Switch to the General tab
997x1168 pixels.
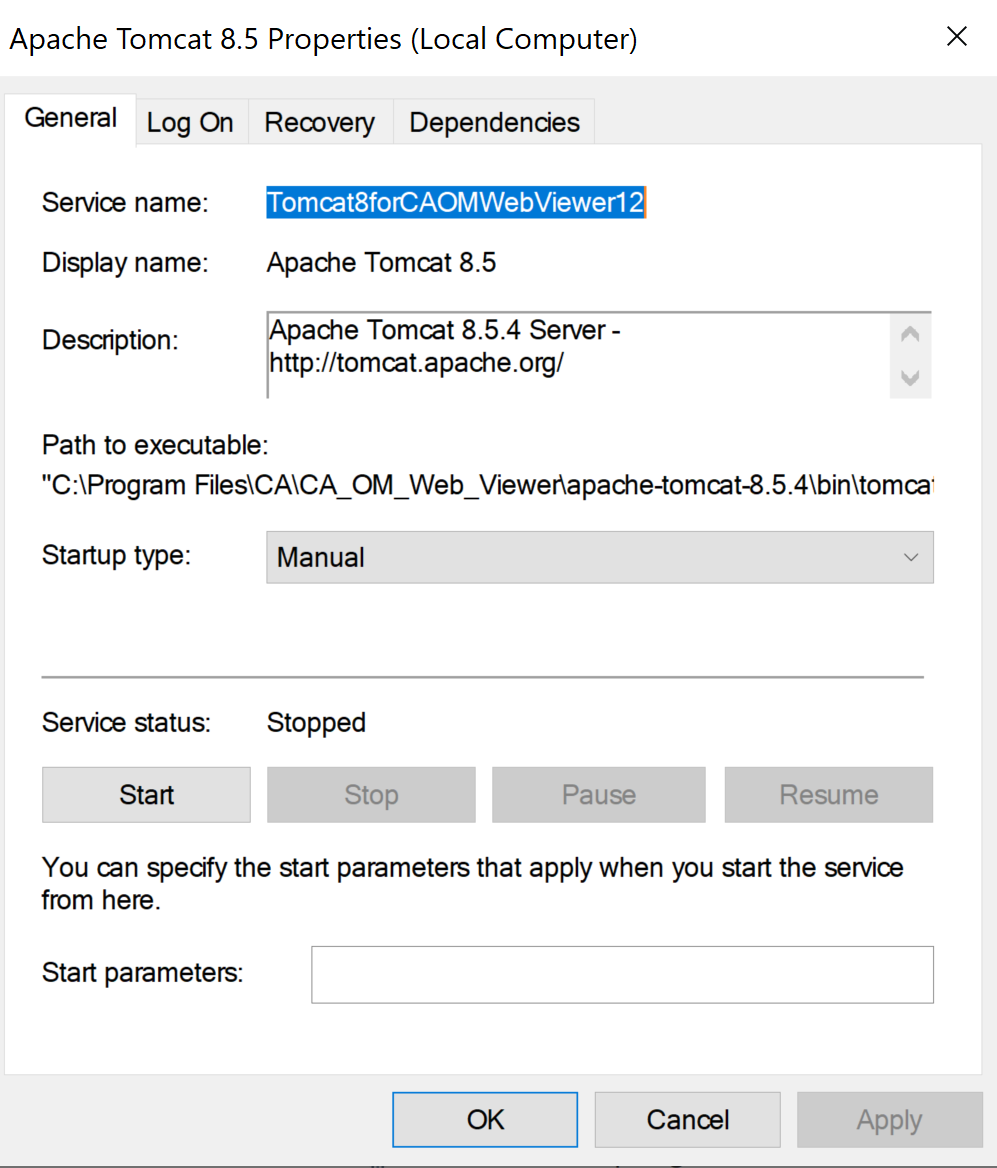point(70,118)
